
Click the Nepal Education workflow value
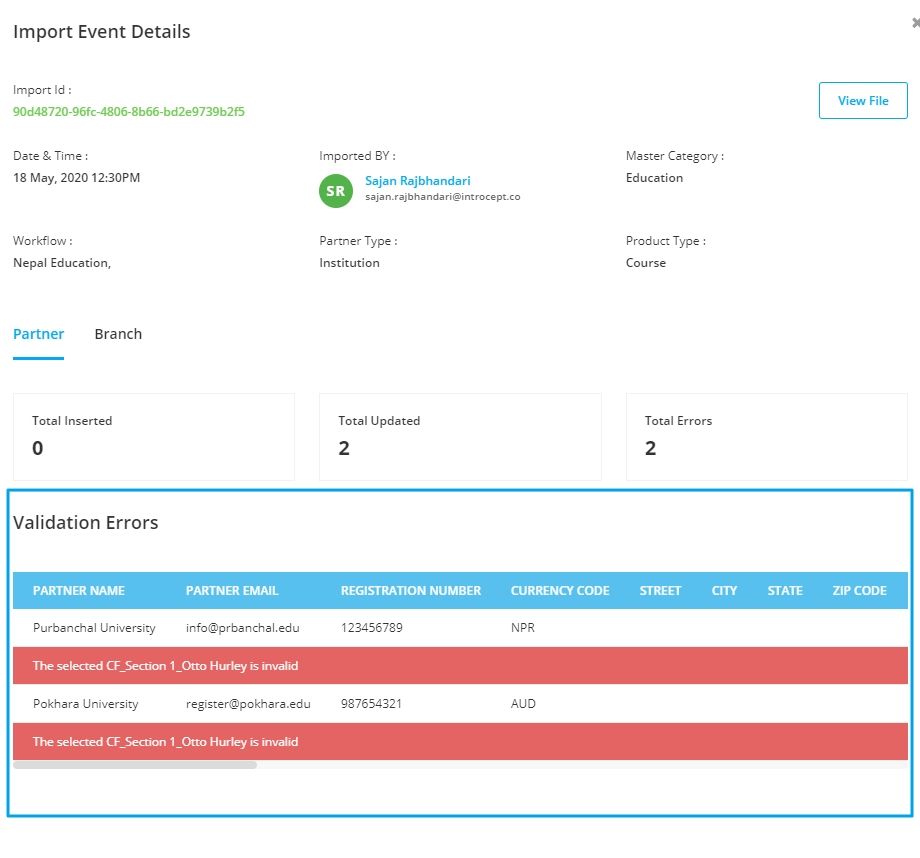click(62, 263)
